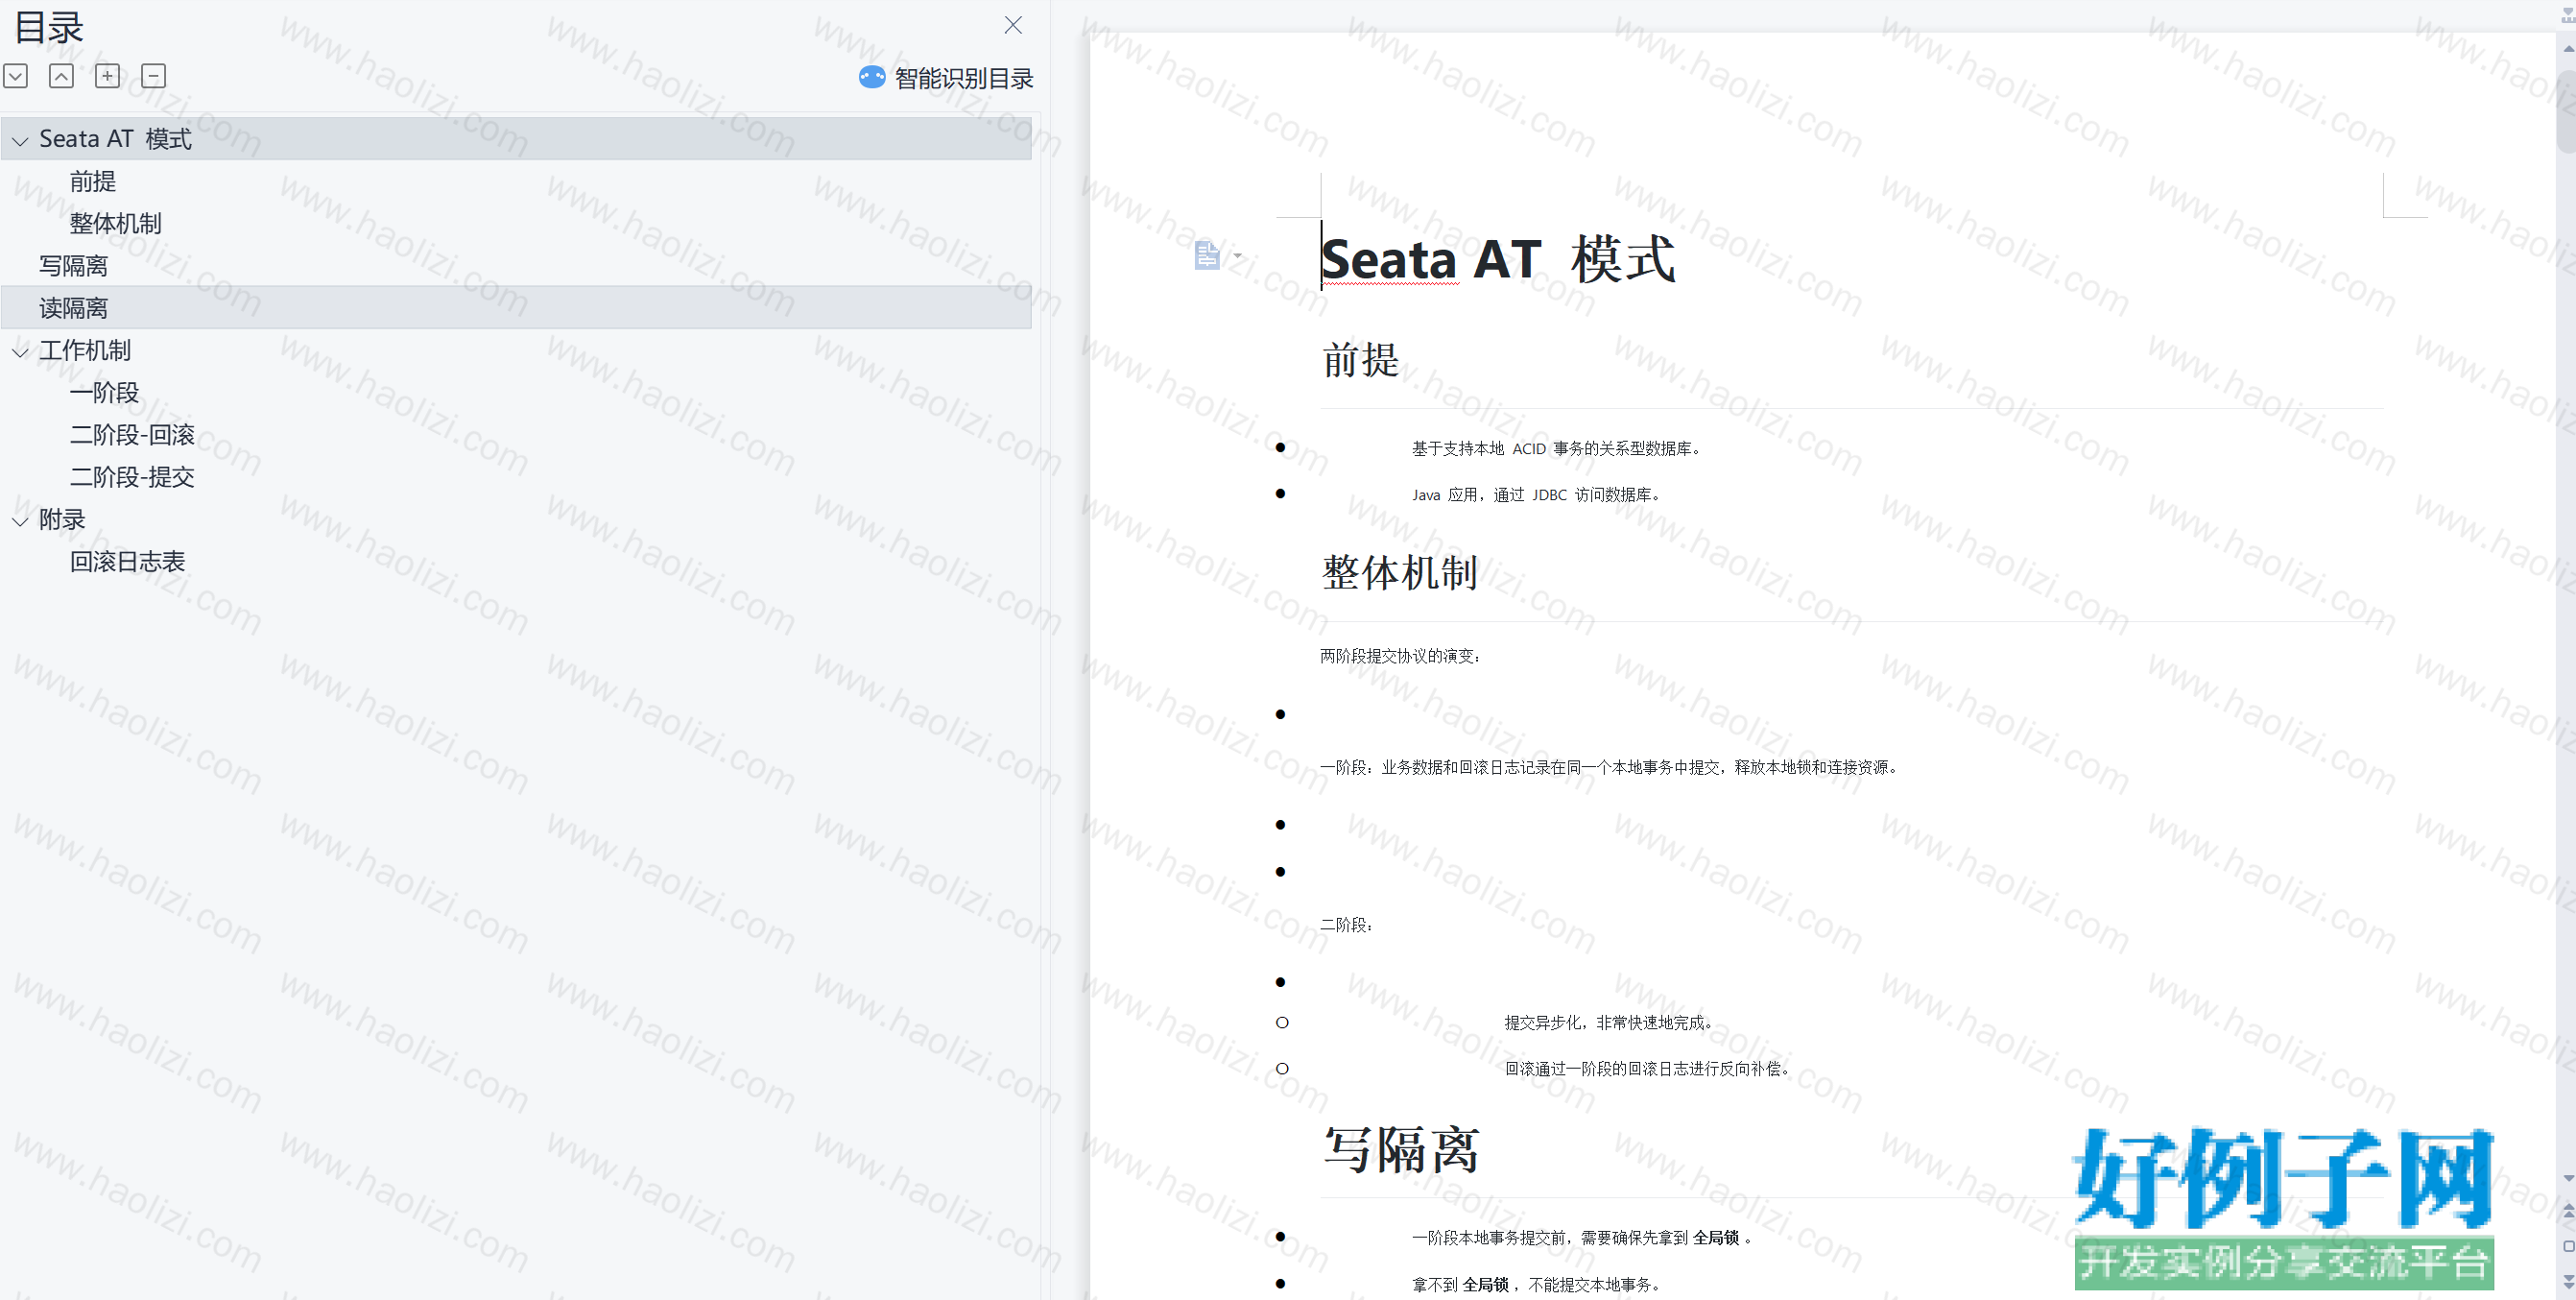Image resolution: width=2576 pixels, height=1300 pixels.
Task: Open 回滚日志表 from the outline
Action: click(x=127, y=561)
